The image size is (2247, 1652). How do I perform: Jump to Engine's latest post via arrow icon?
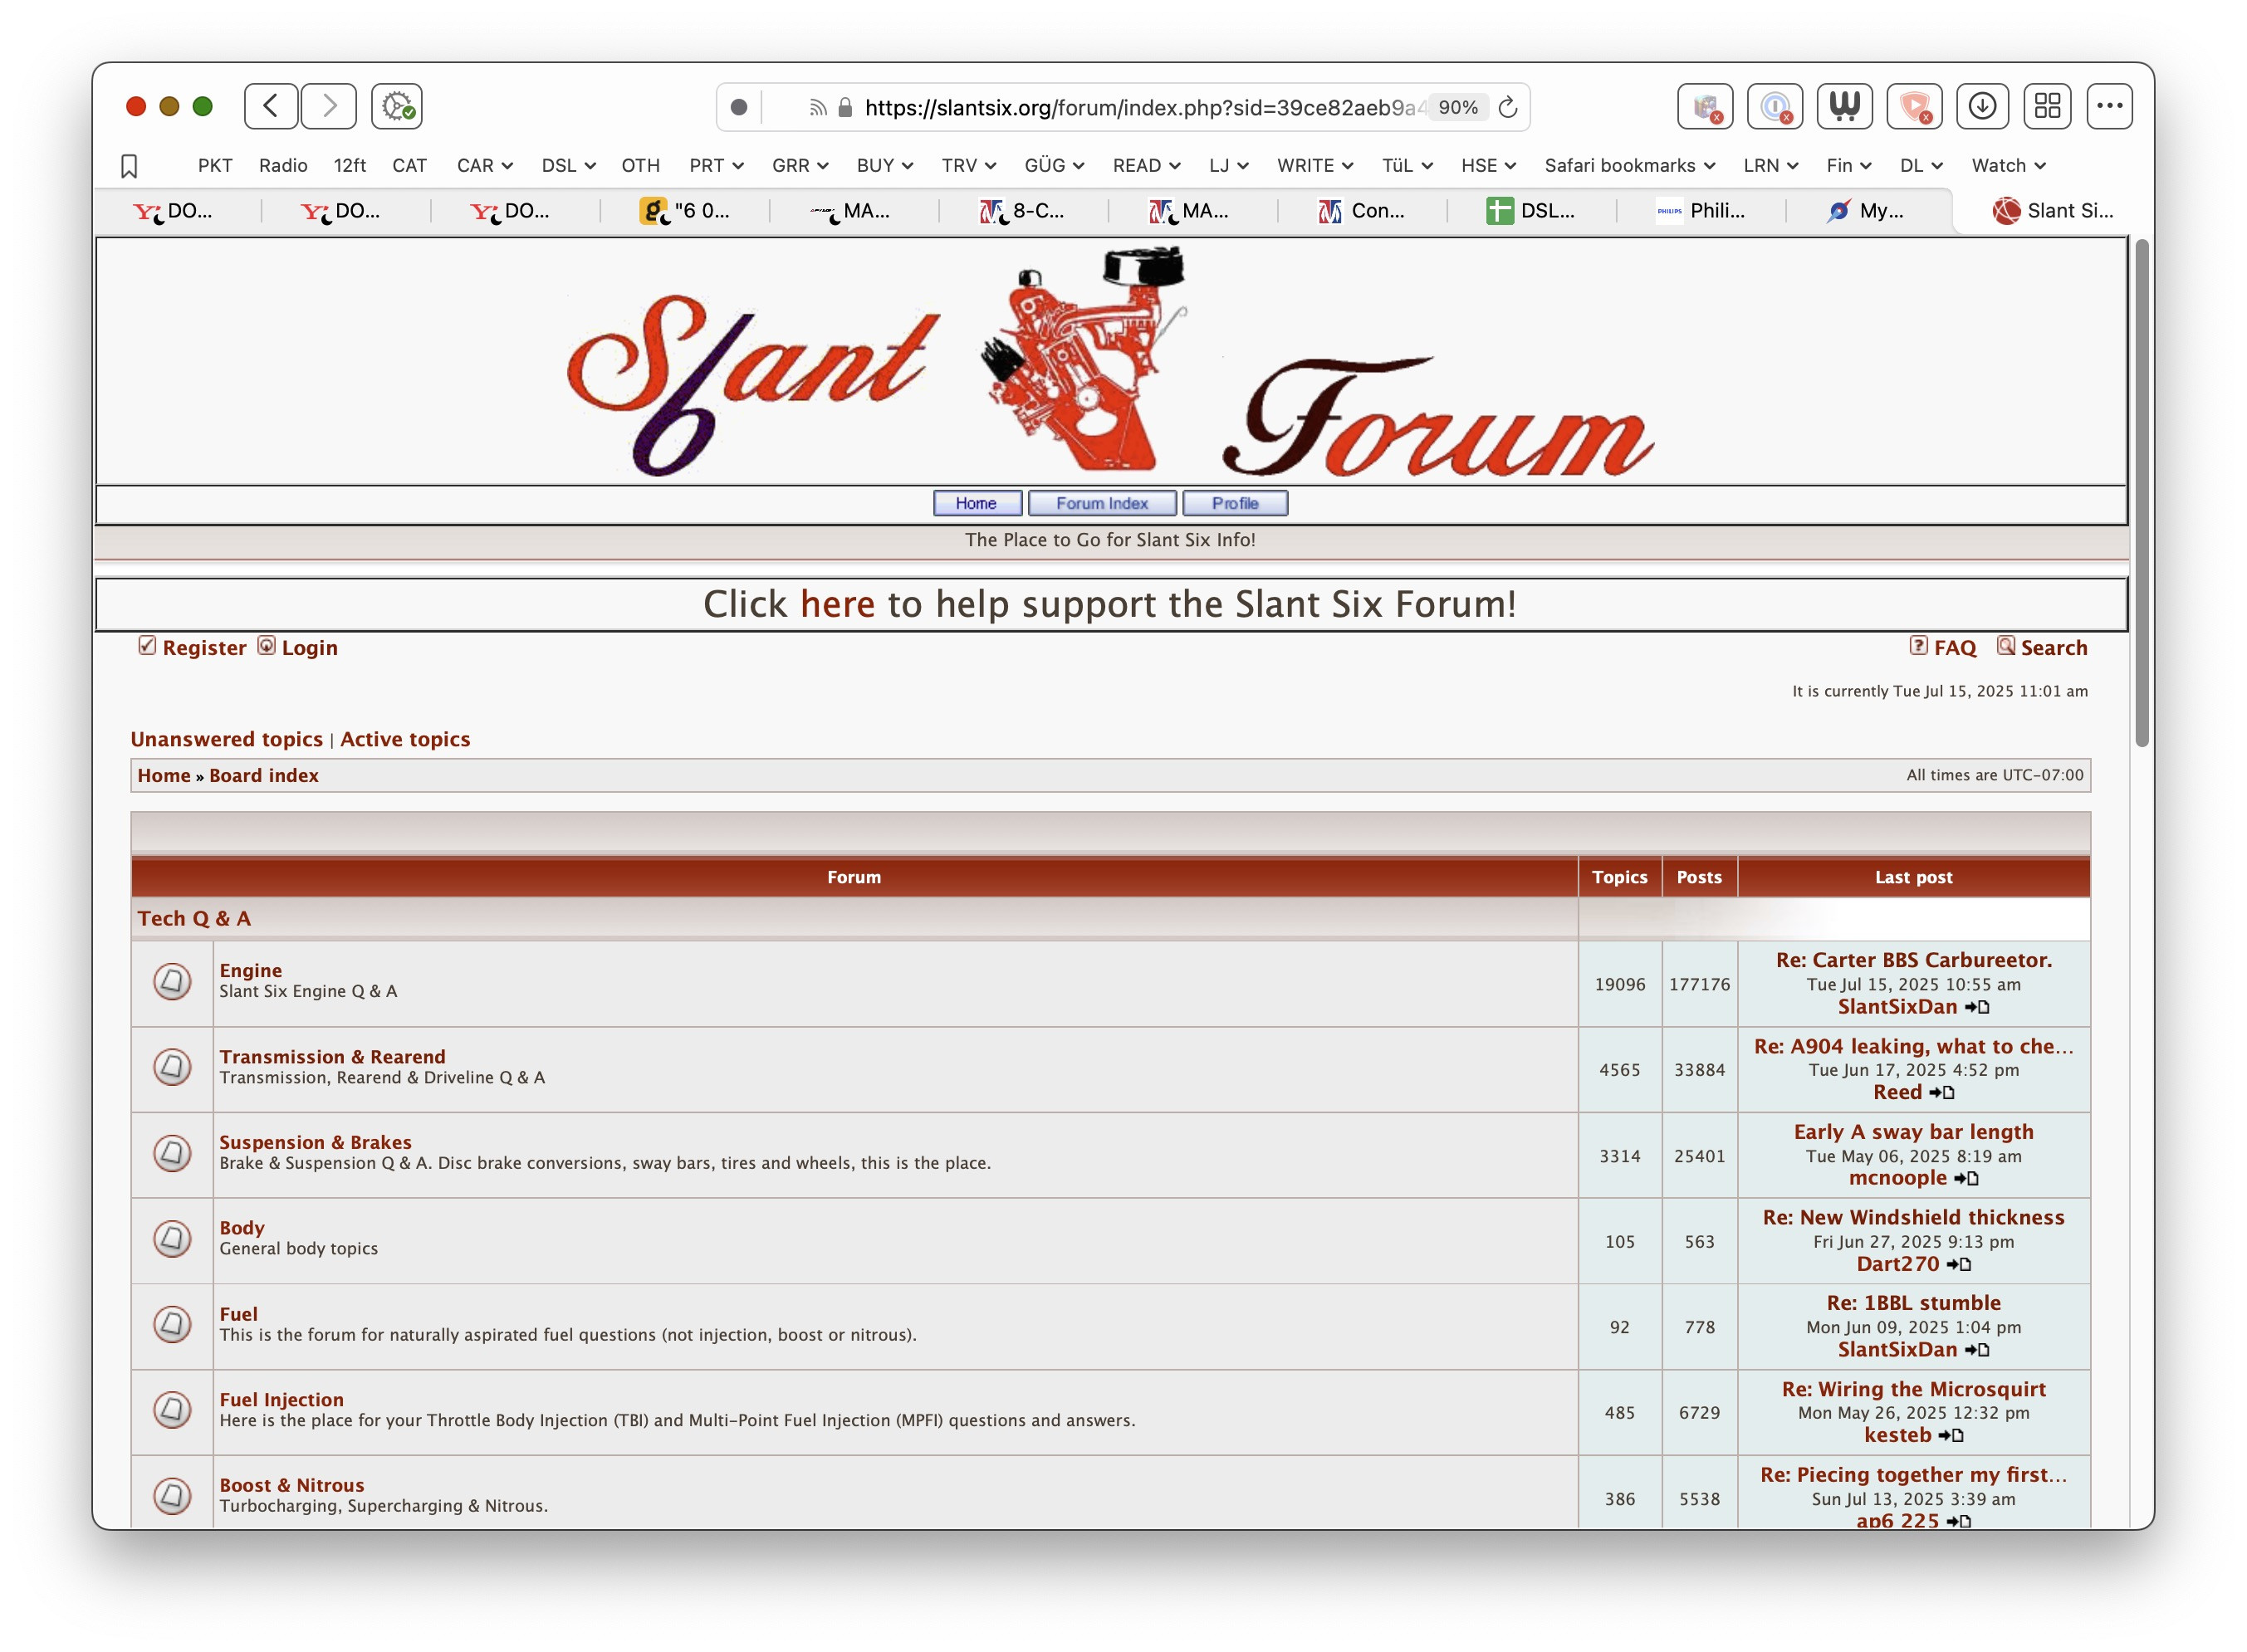coord(1976,1007)
